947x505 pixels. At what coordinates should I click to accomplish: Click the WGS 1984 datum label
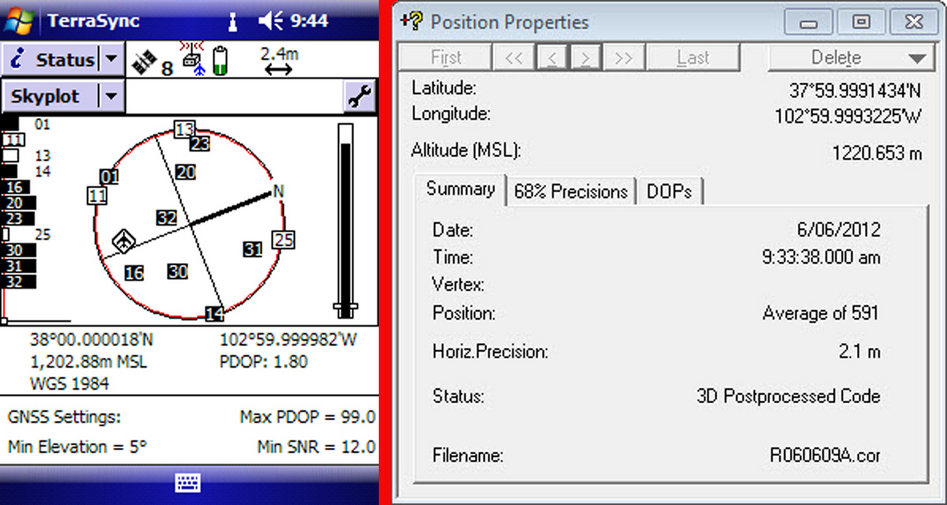(69, 384)
